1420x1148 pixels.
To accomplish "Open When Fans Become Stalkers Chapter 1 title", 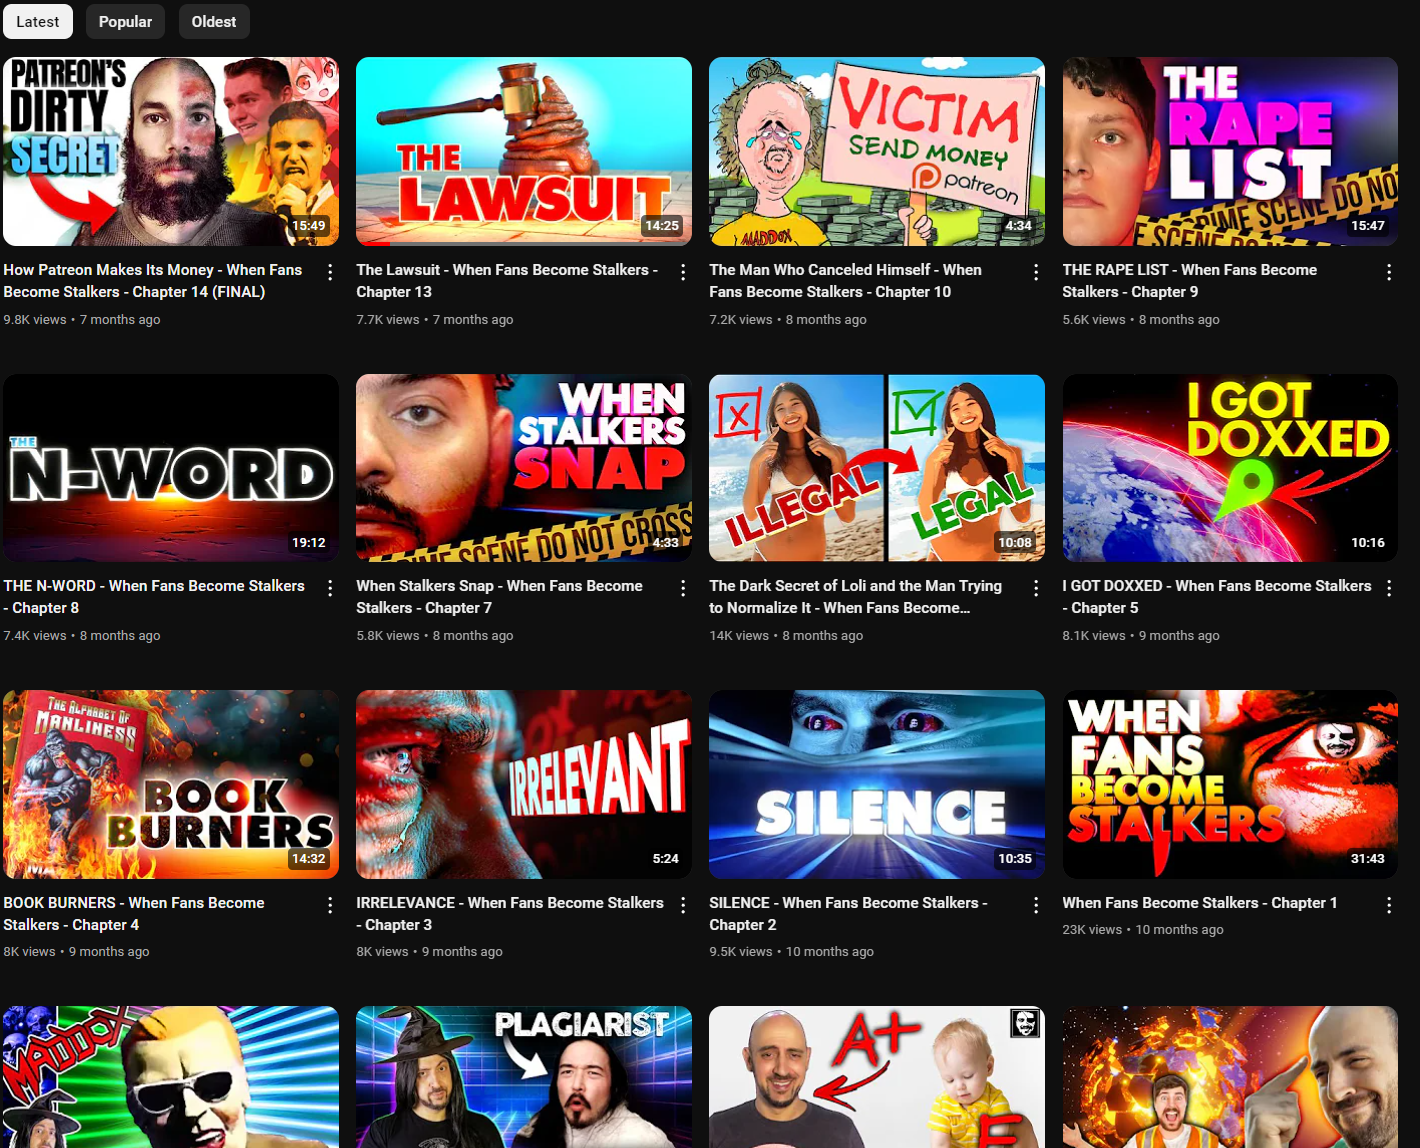I will click(x=1199, y=903).
